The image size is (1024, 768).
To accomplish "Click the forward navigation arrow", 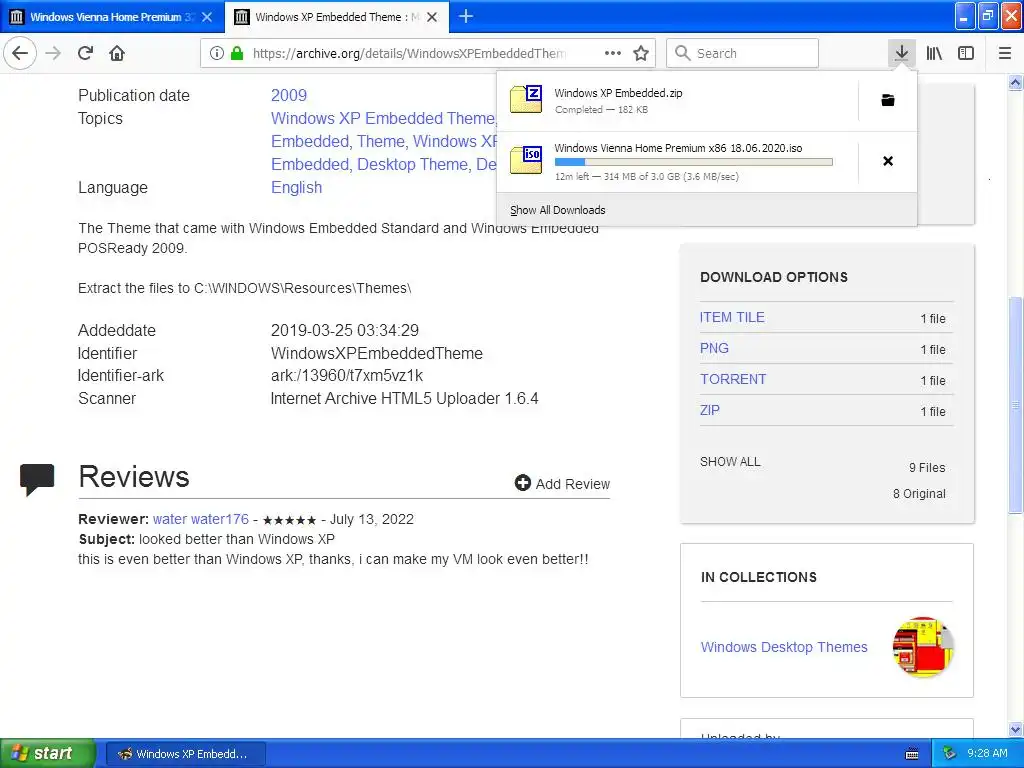I will (53, 53).
